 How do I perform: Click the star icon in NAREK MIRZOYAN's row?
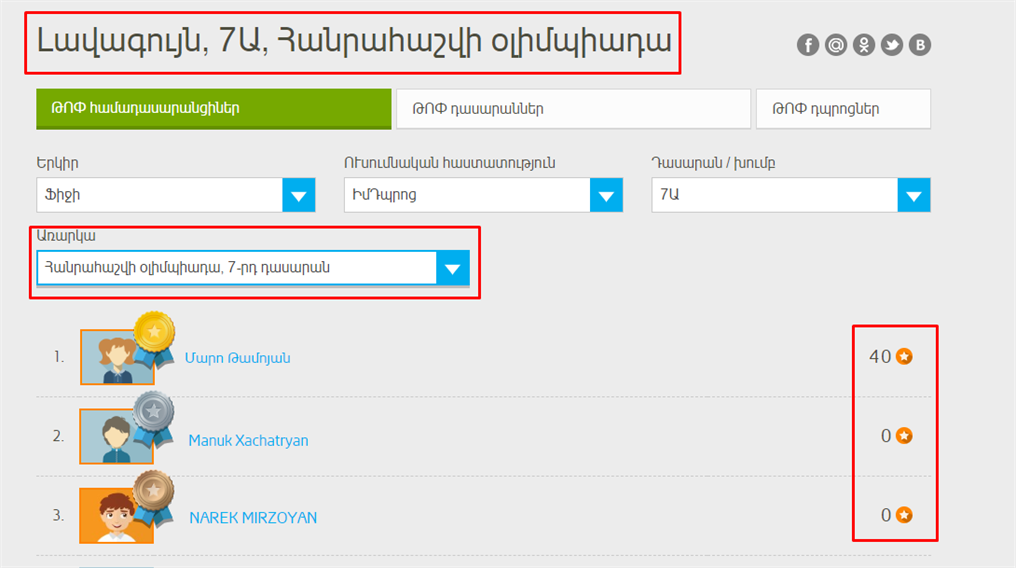pyautogui.click(x=904, y=515)
